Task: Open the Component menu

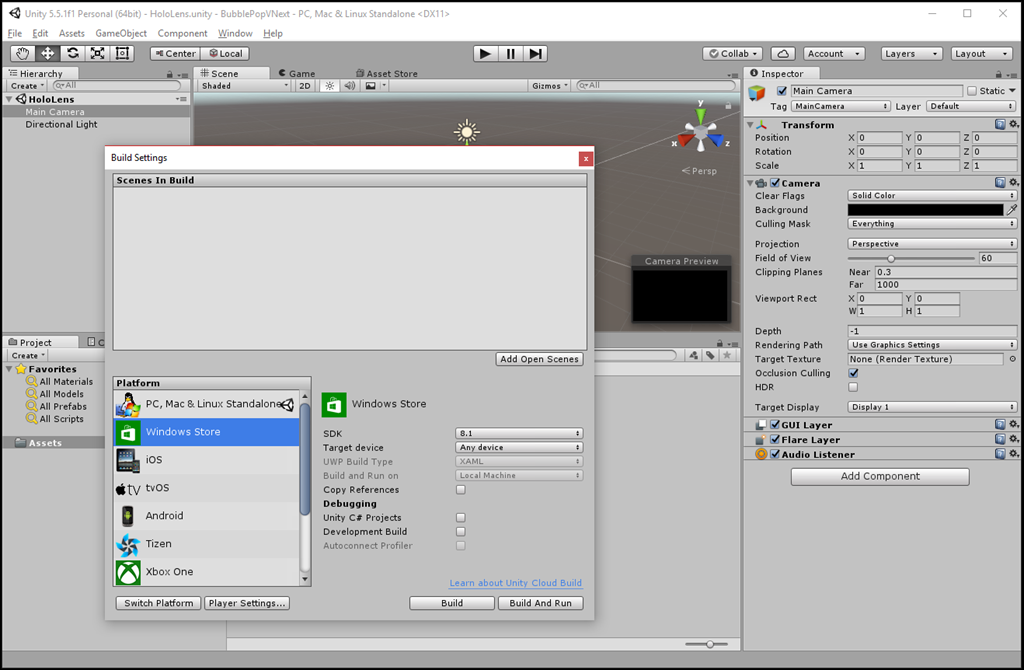Action: coord(182,33)
